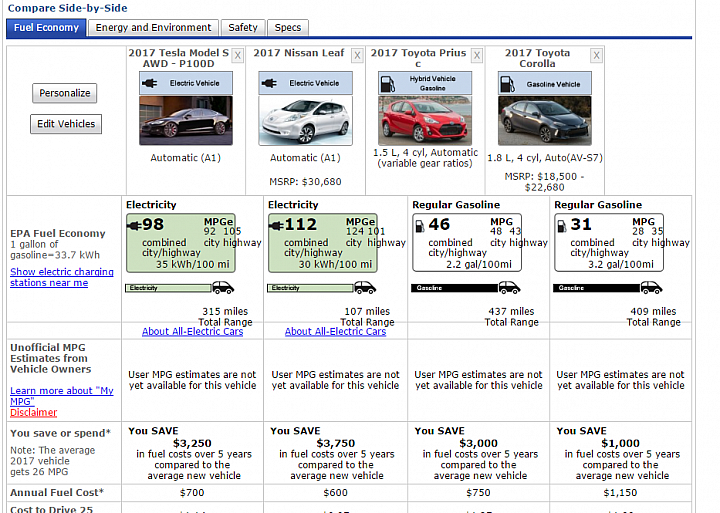The height and width of the screenshot is (513, 720).
Task: Click the plug icon beside 98 MPGe
Action: 134,225
